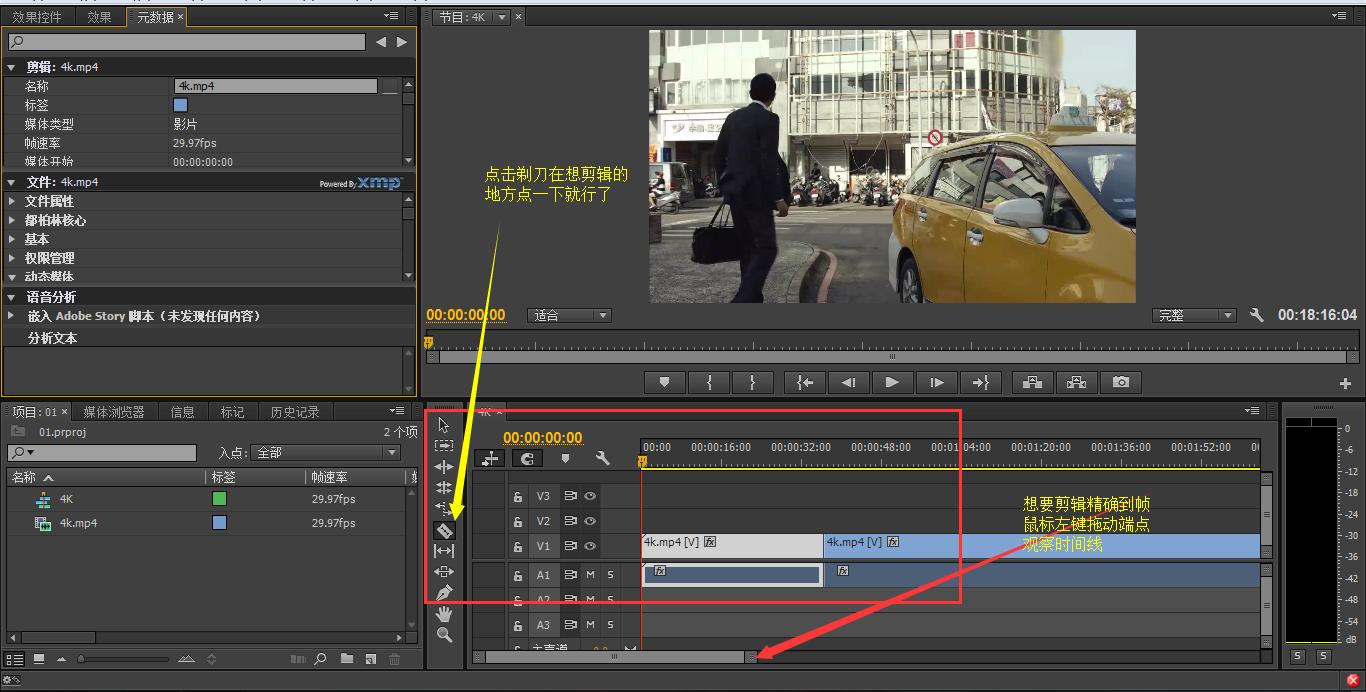Click the metadata search input field
1366x692 pixels.
(x=188, y=42)
